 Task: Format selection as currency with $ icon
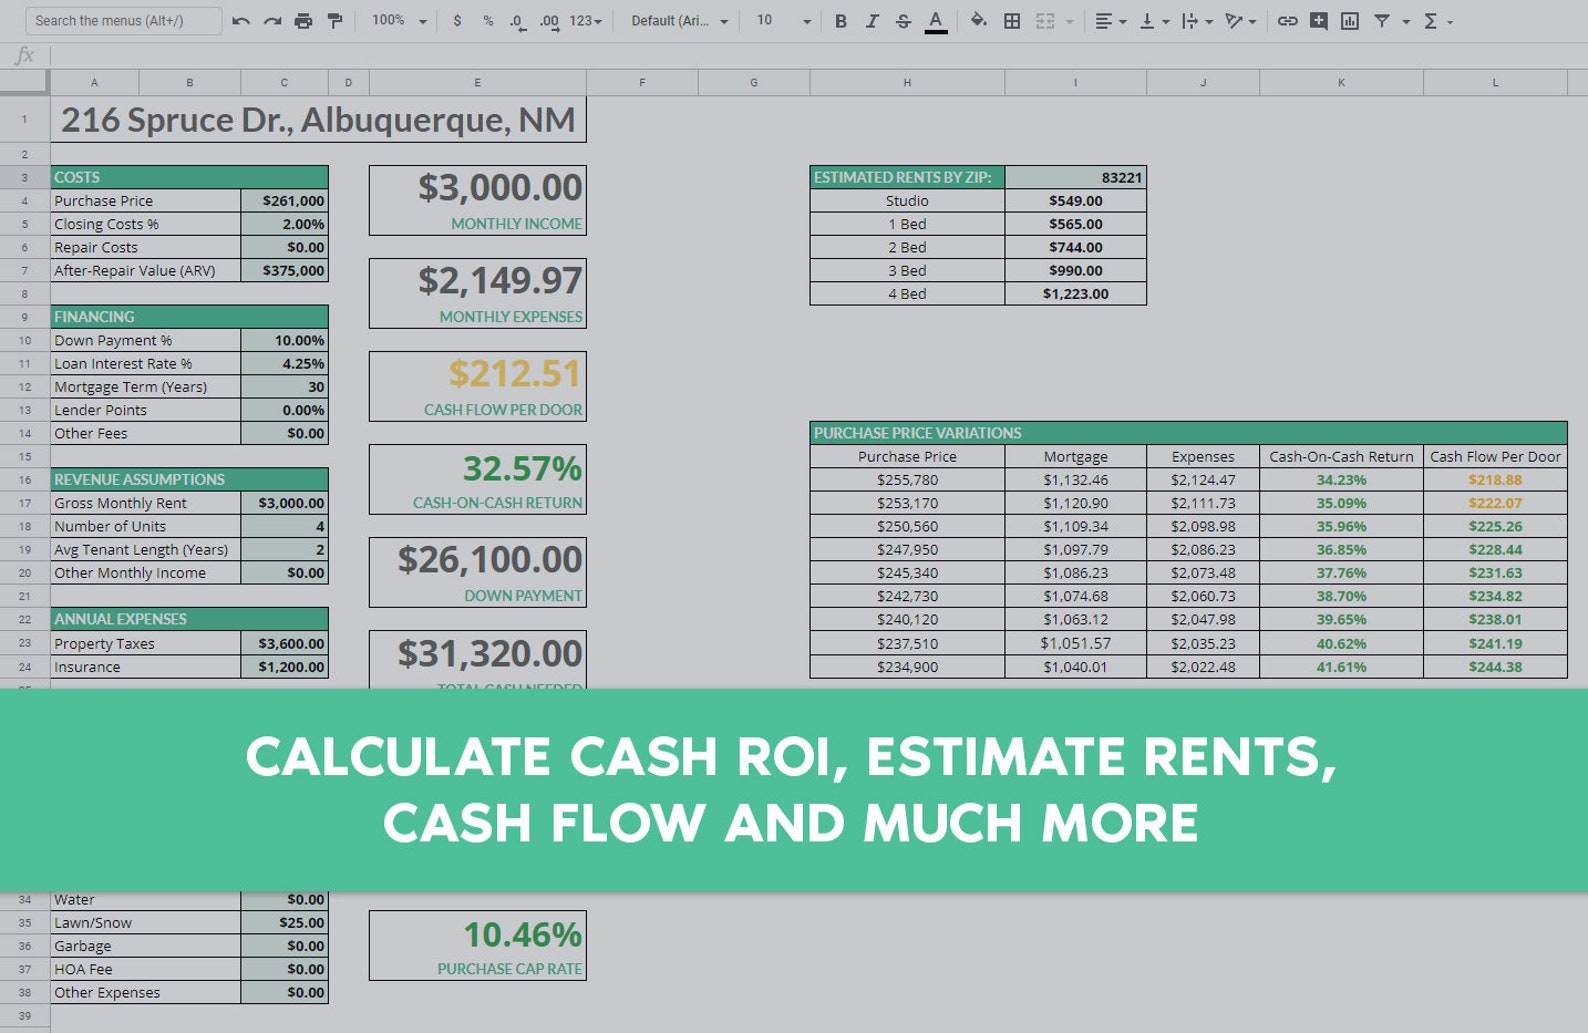457,21
